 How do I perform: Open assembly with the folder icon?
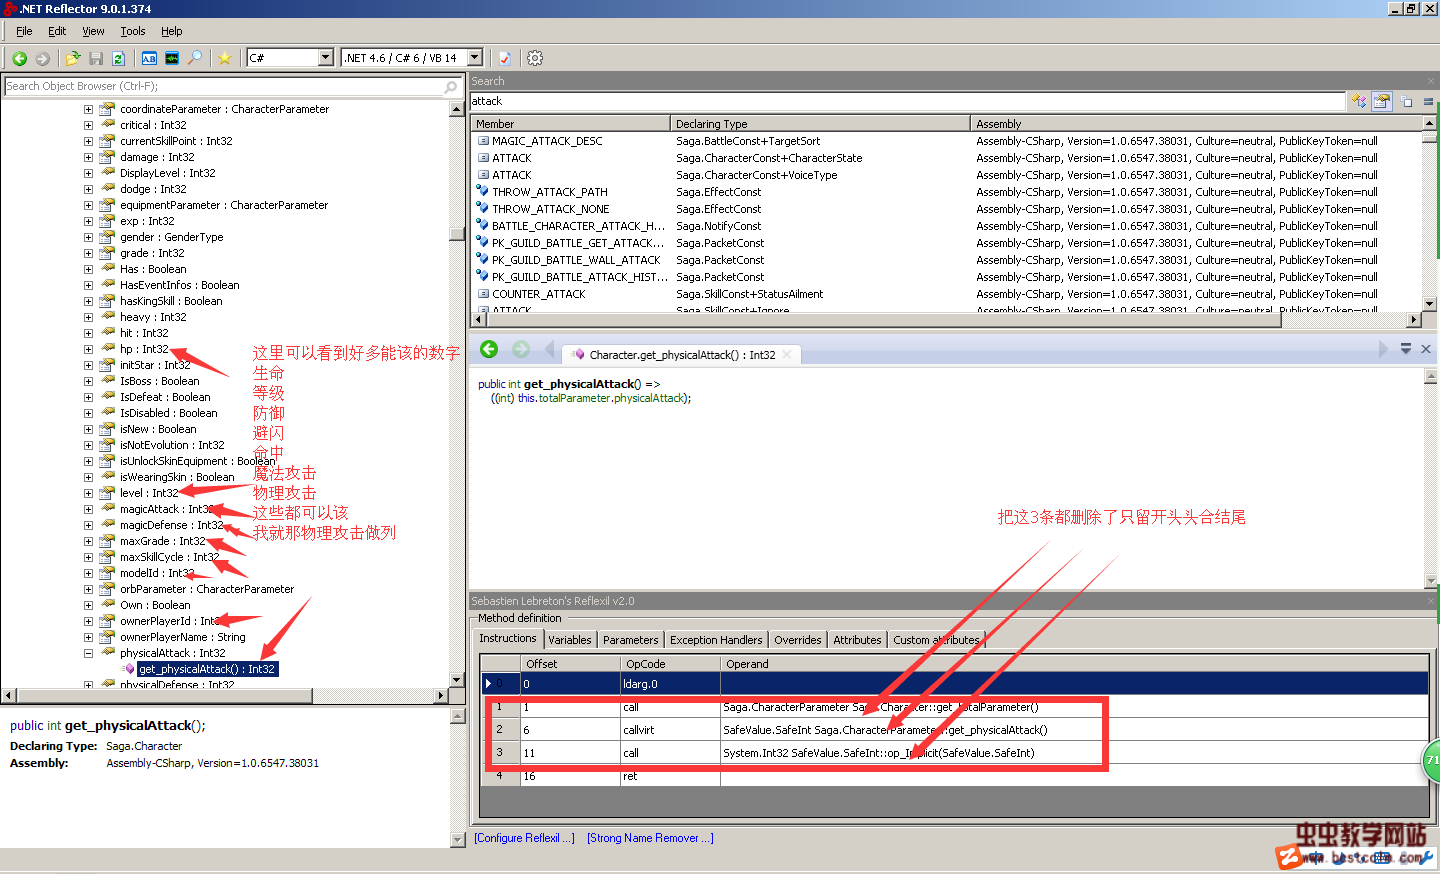[x=73, y=58]
